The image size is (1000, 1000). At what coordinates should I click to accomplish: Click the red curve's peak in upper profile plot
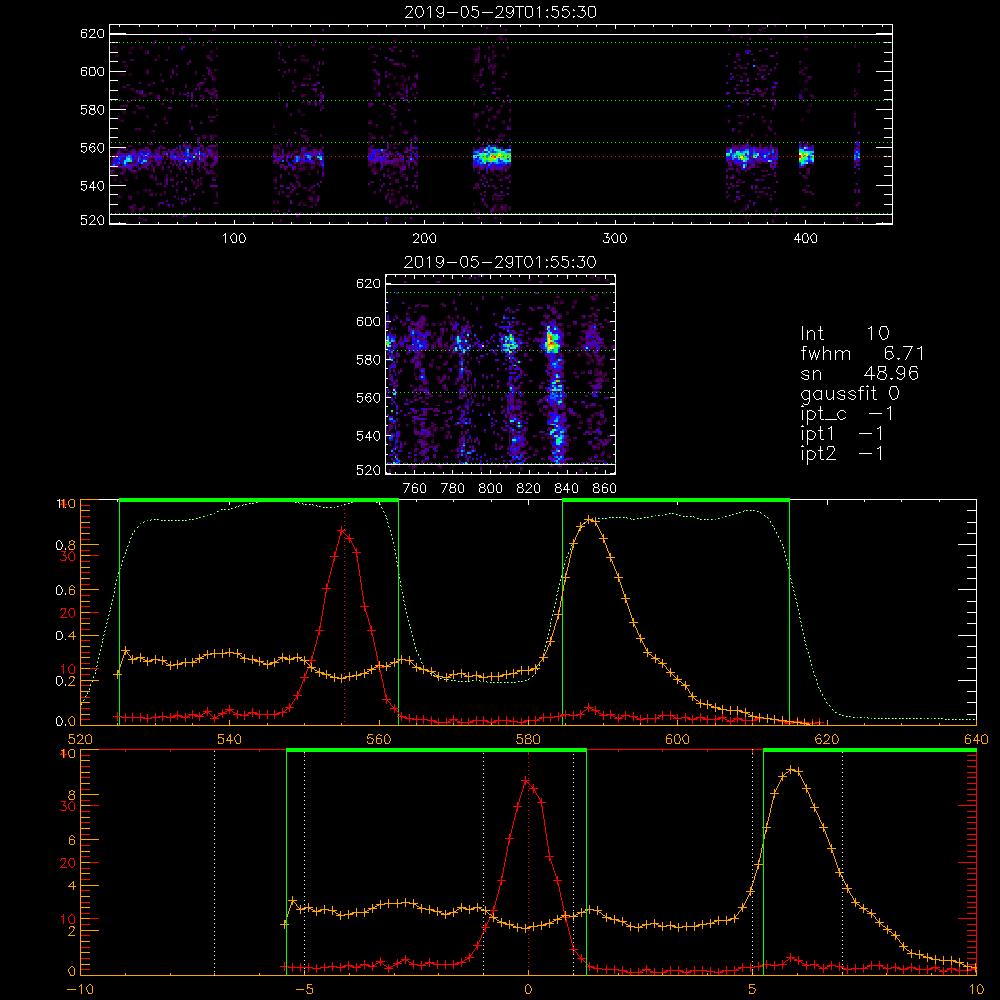point(342,530)
